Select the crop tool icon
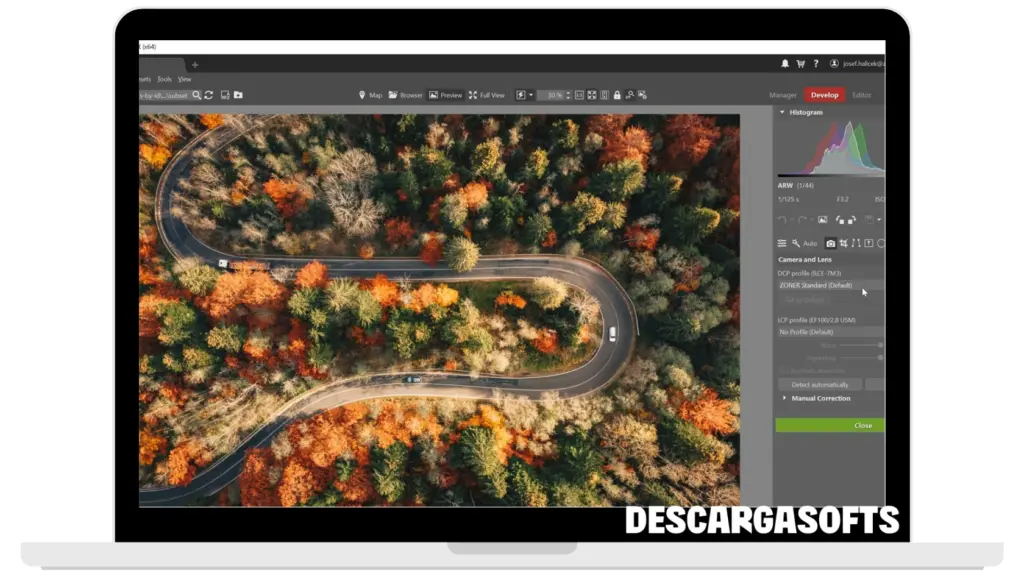 pyautogui.click(x=843, y=243)
